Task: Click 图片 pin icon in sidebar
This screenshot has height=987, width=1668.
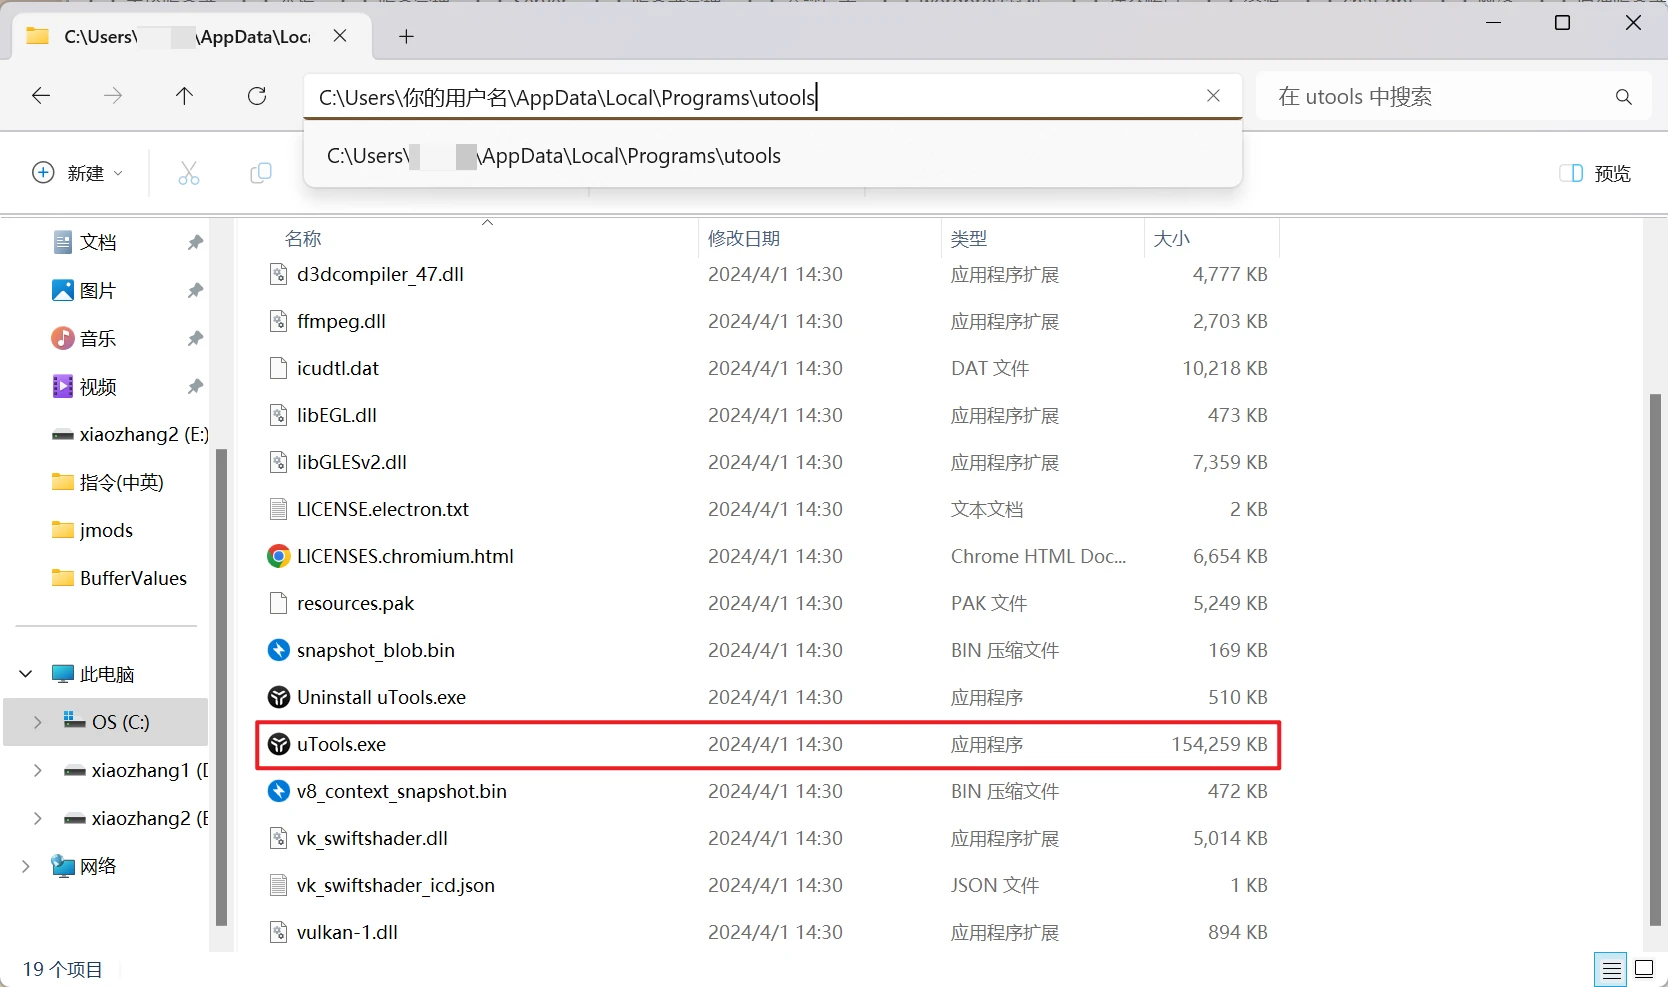Action: (195, 290)
